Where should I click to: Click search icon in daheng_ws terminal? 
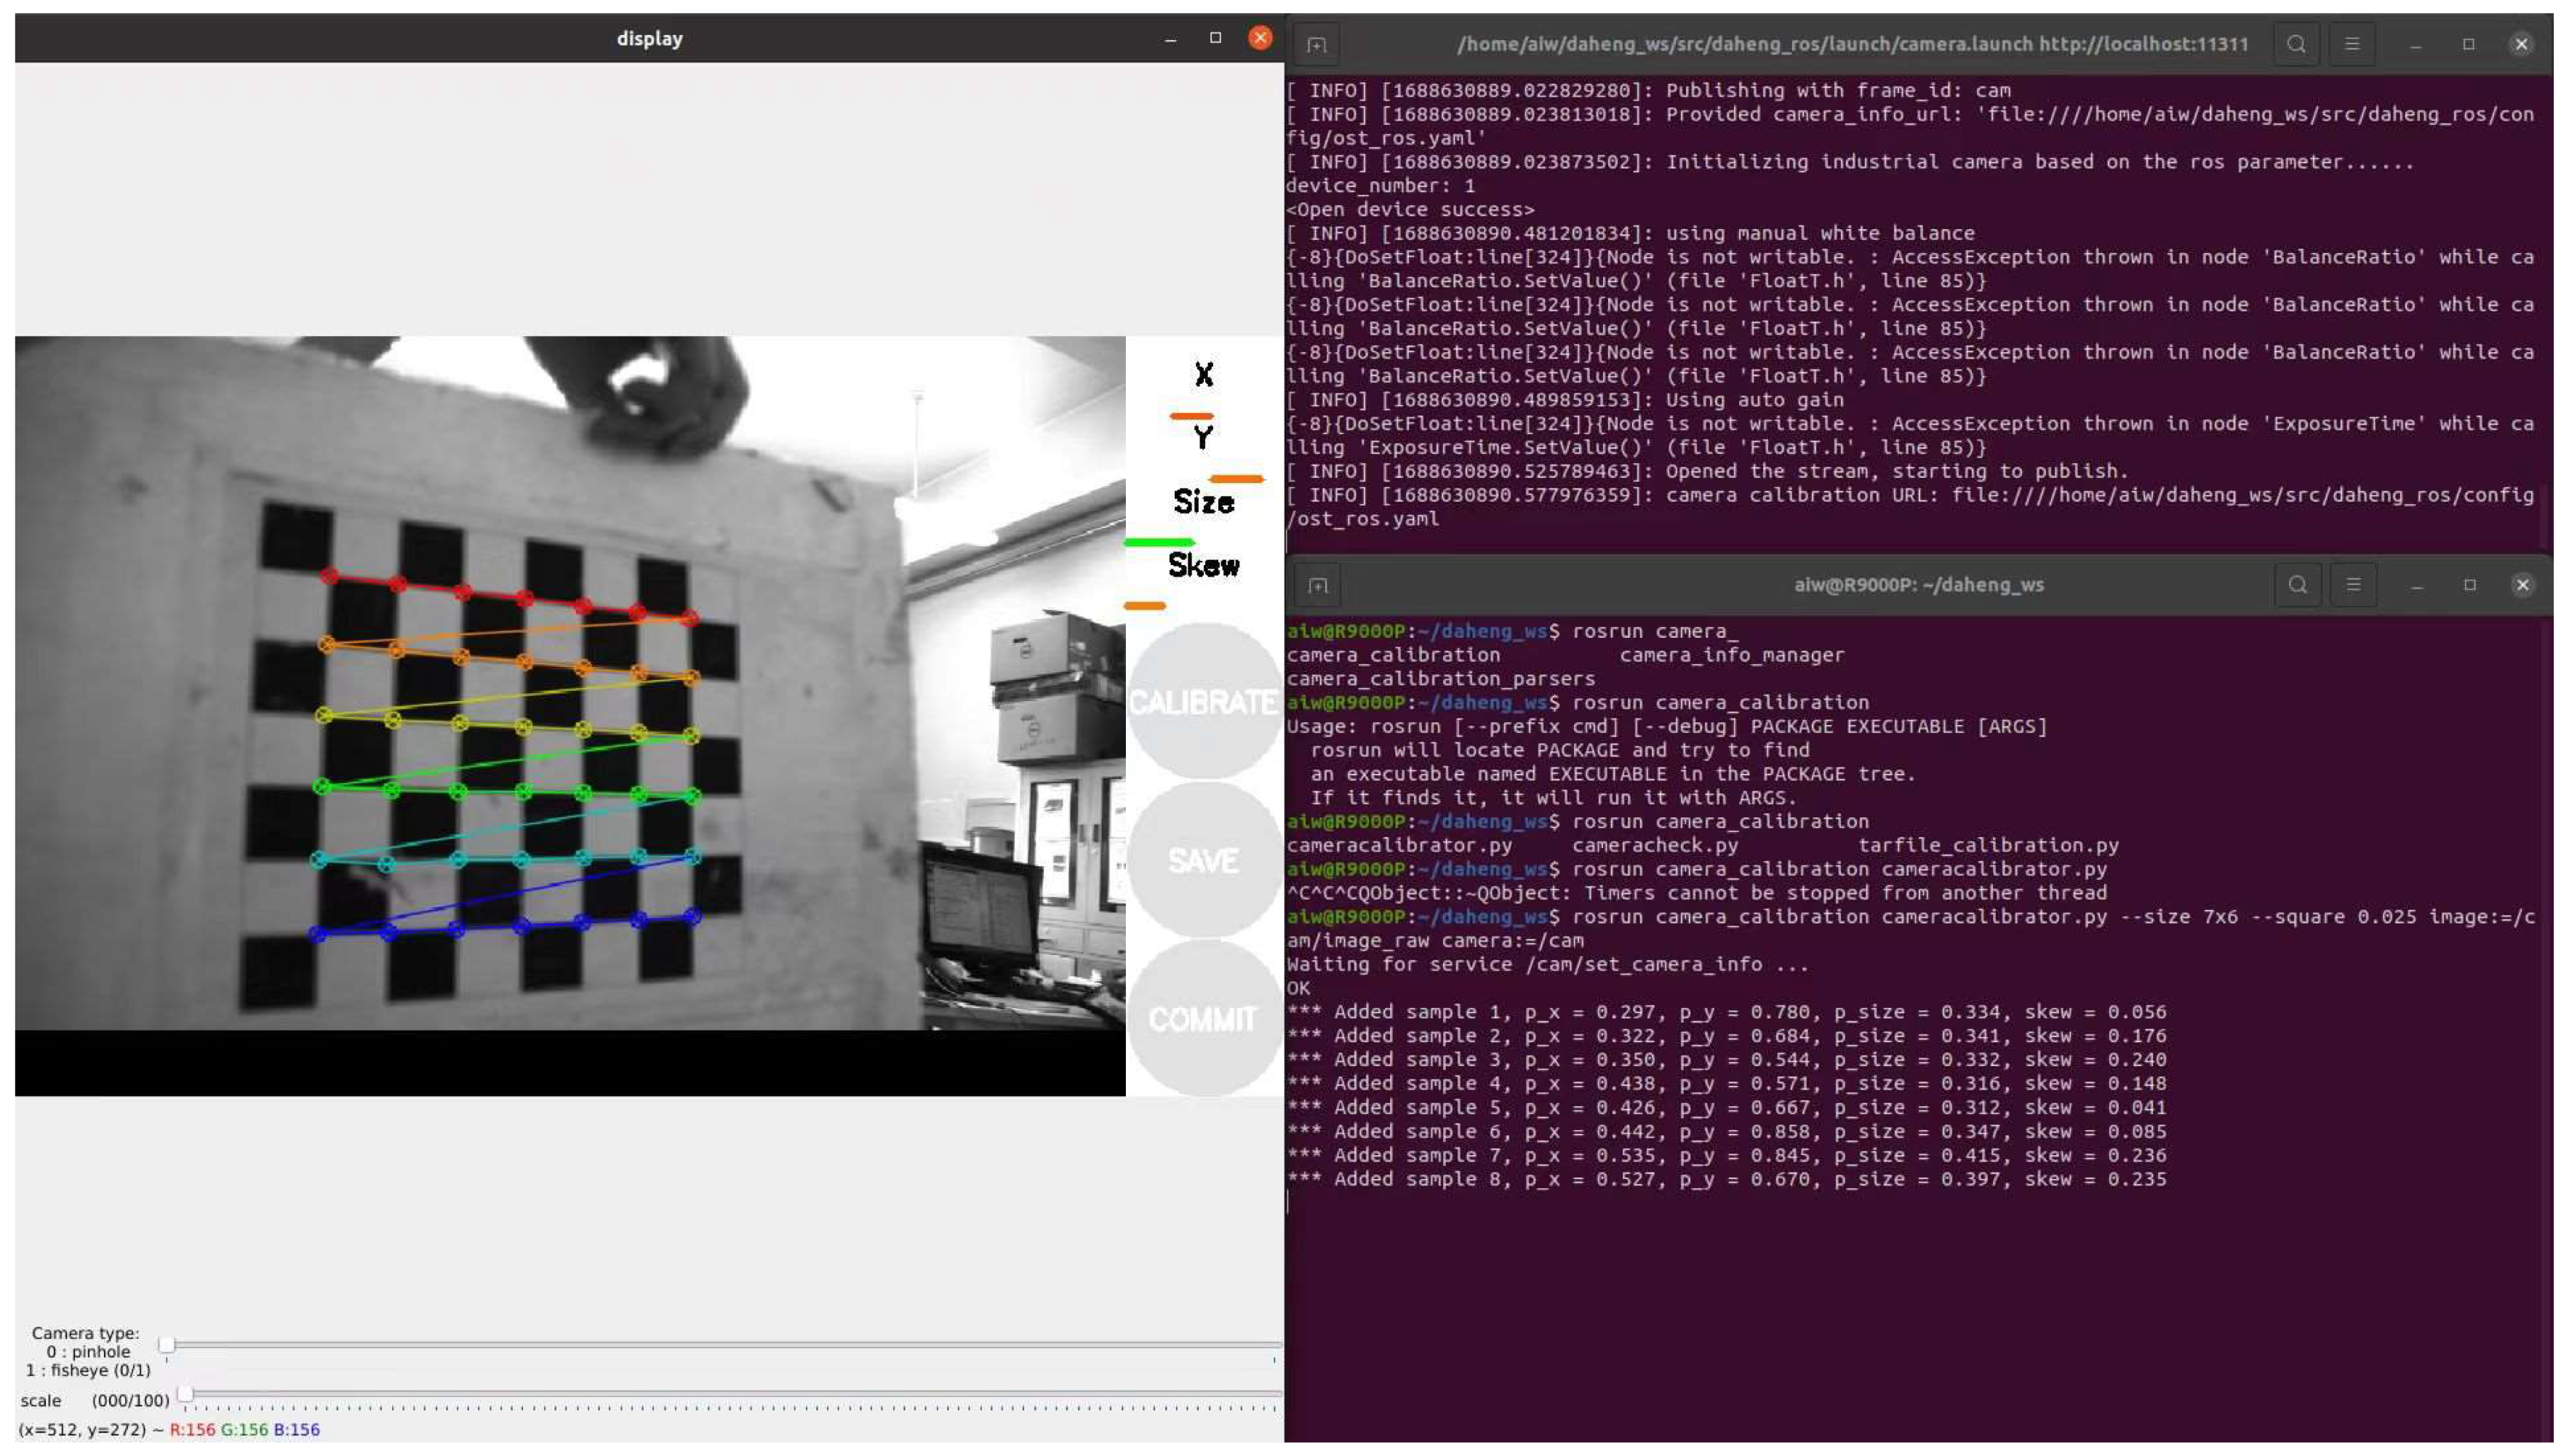(2297, 585)
